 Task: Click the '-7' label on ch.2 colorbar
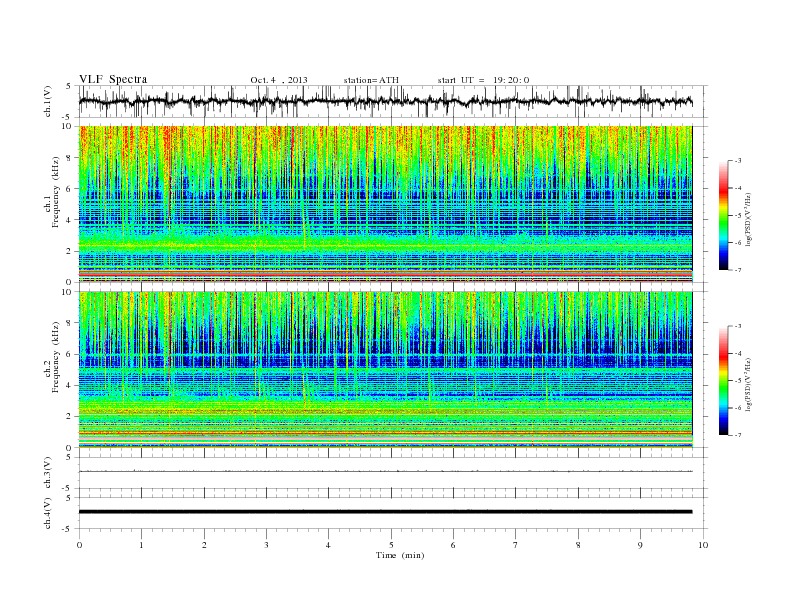[737, 435]
